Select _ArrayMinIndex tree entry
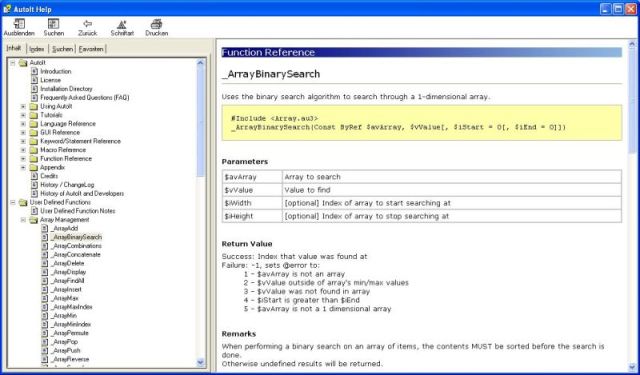This screenshot has height=375, width=640. (x=71, y=324)
